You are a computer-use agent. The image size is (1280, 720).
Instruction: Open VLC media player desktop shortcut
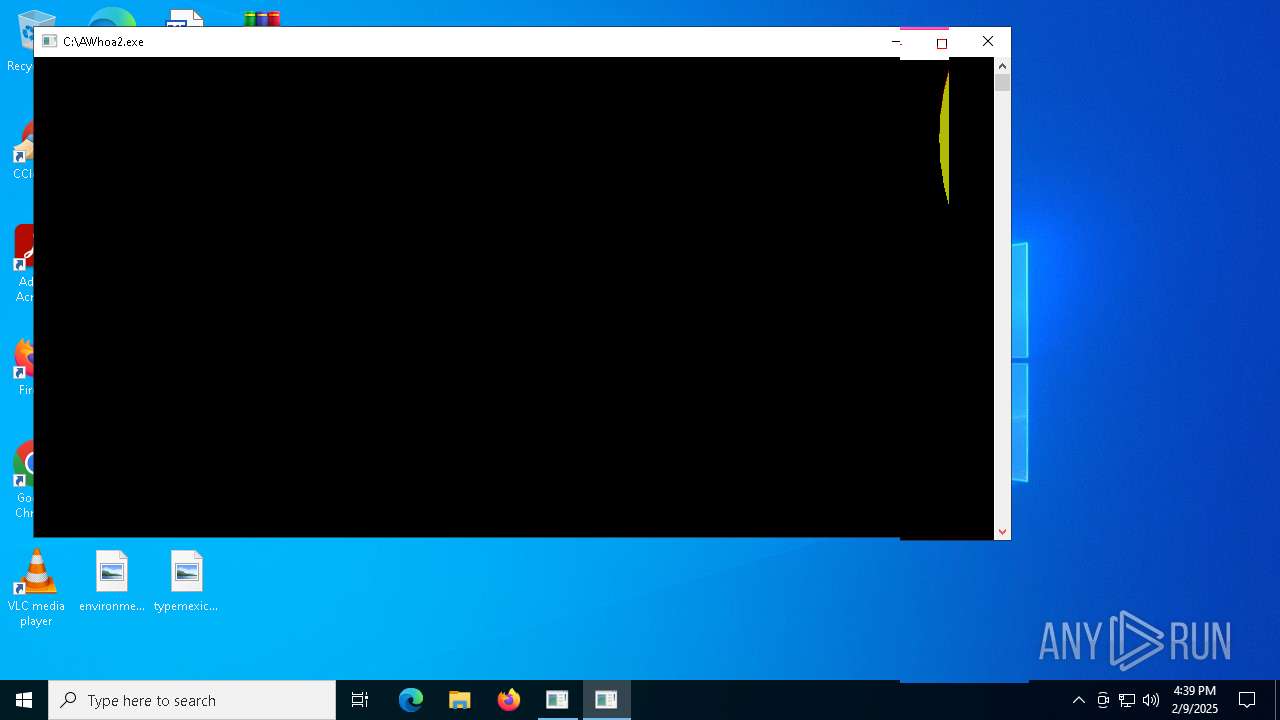36,588
